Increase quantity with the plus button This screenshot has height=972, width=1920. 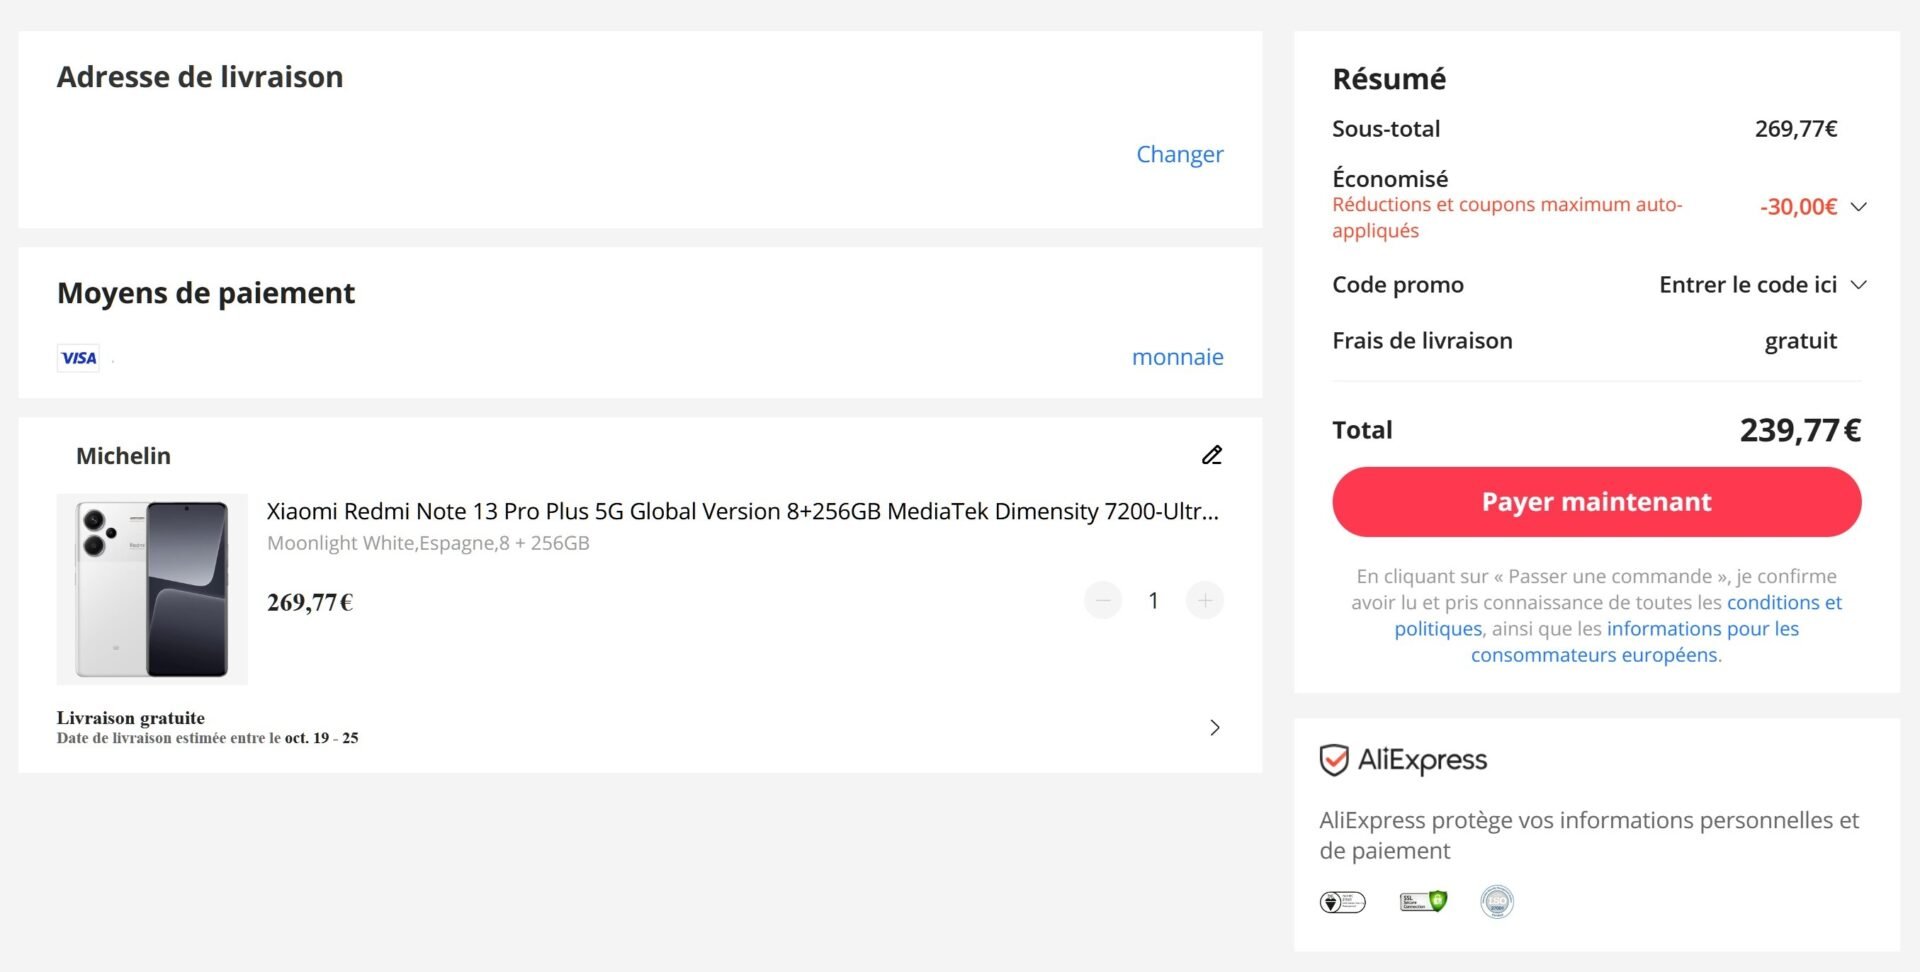(x=1205, y=600)
